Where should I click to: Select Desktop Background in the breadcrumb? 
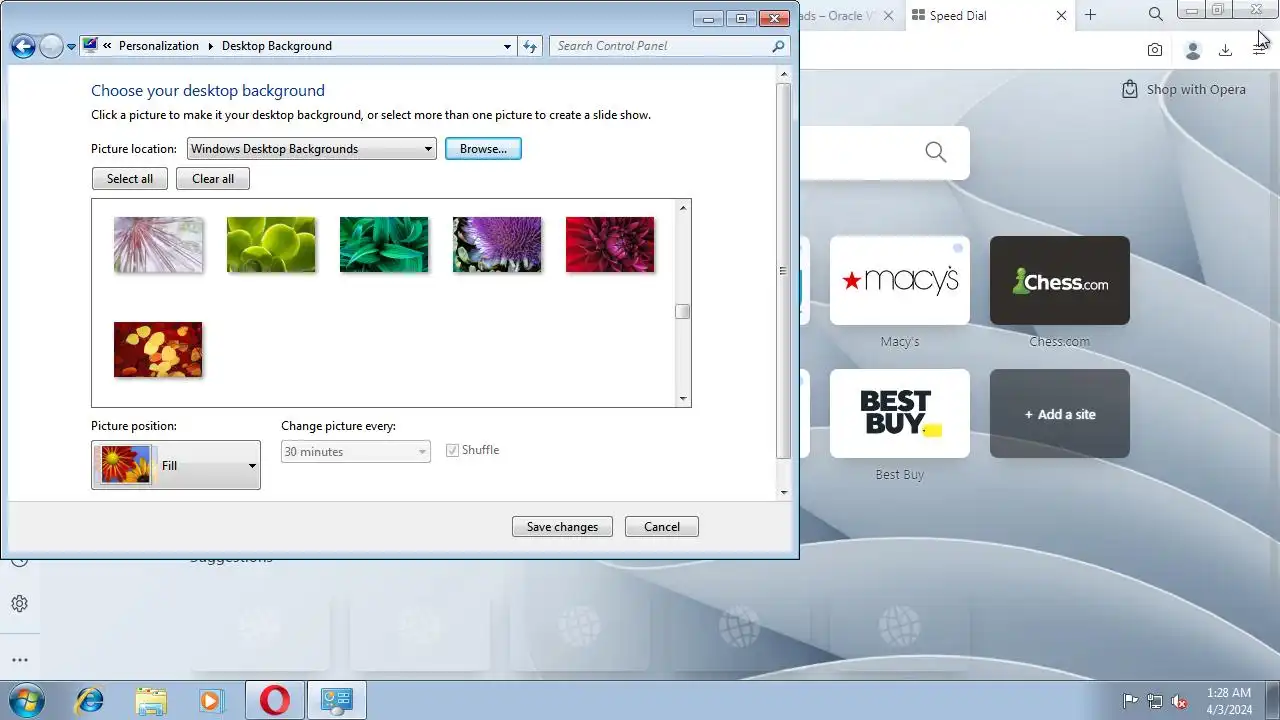277,46
